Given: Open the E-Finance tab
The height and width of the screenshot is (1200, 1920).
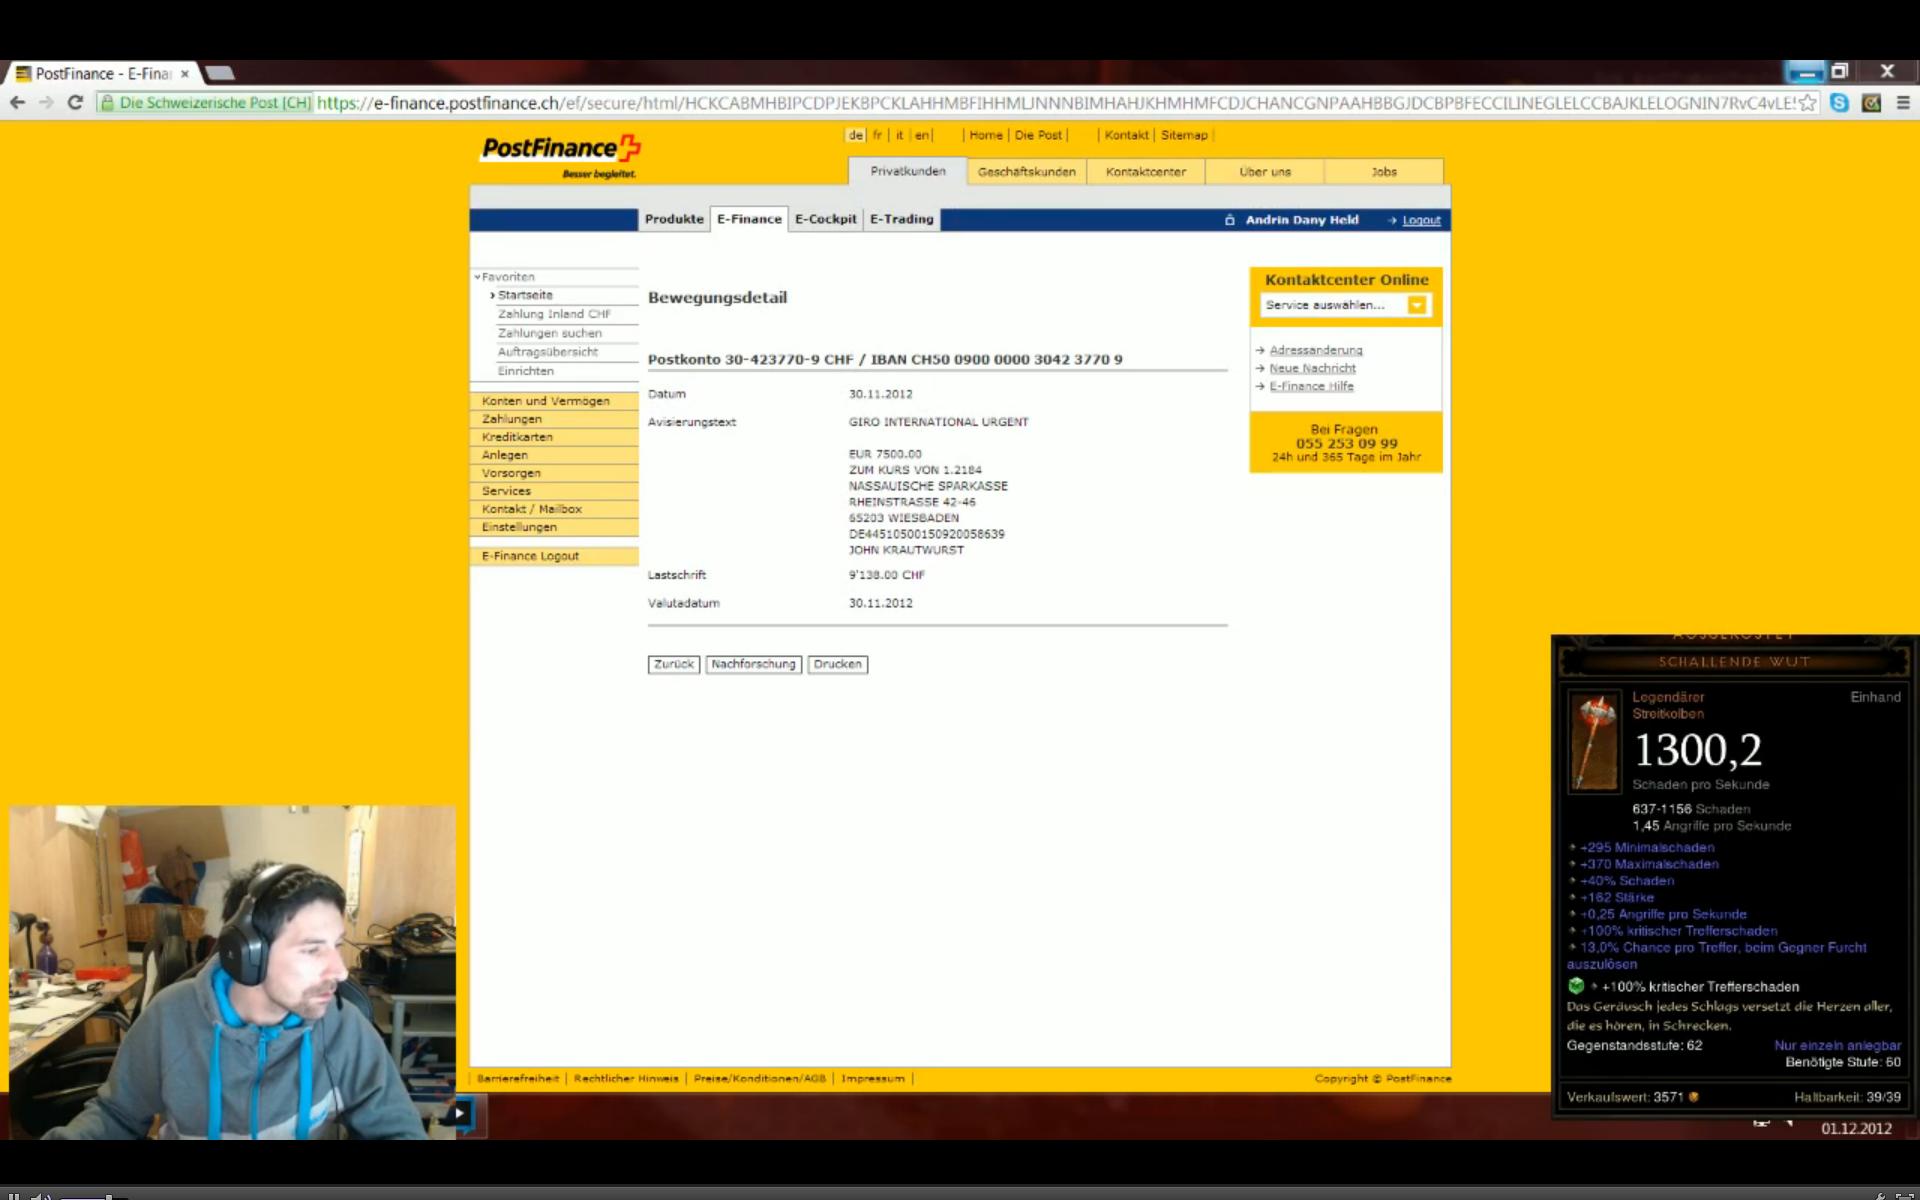Looking at the screenshot, I should 749,219.
